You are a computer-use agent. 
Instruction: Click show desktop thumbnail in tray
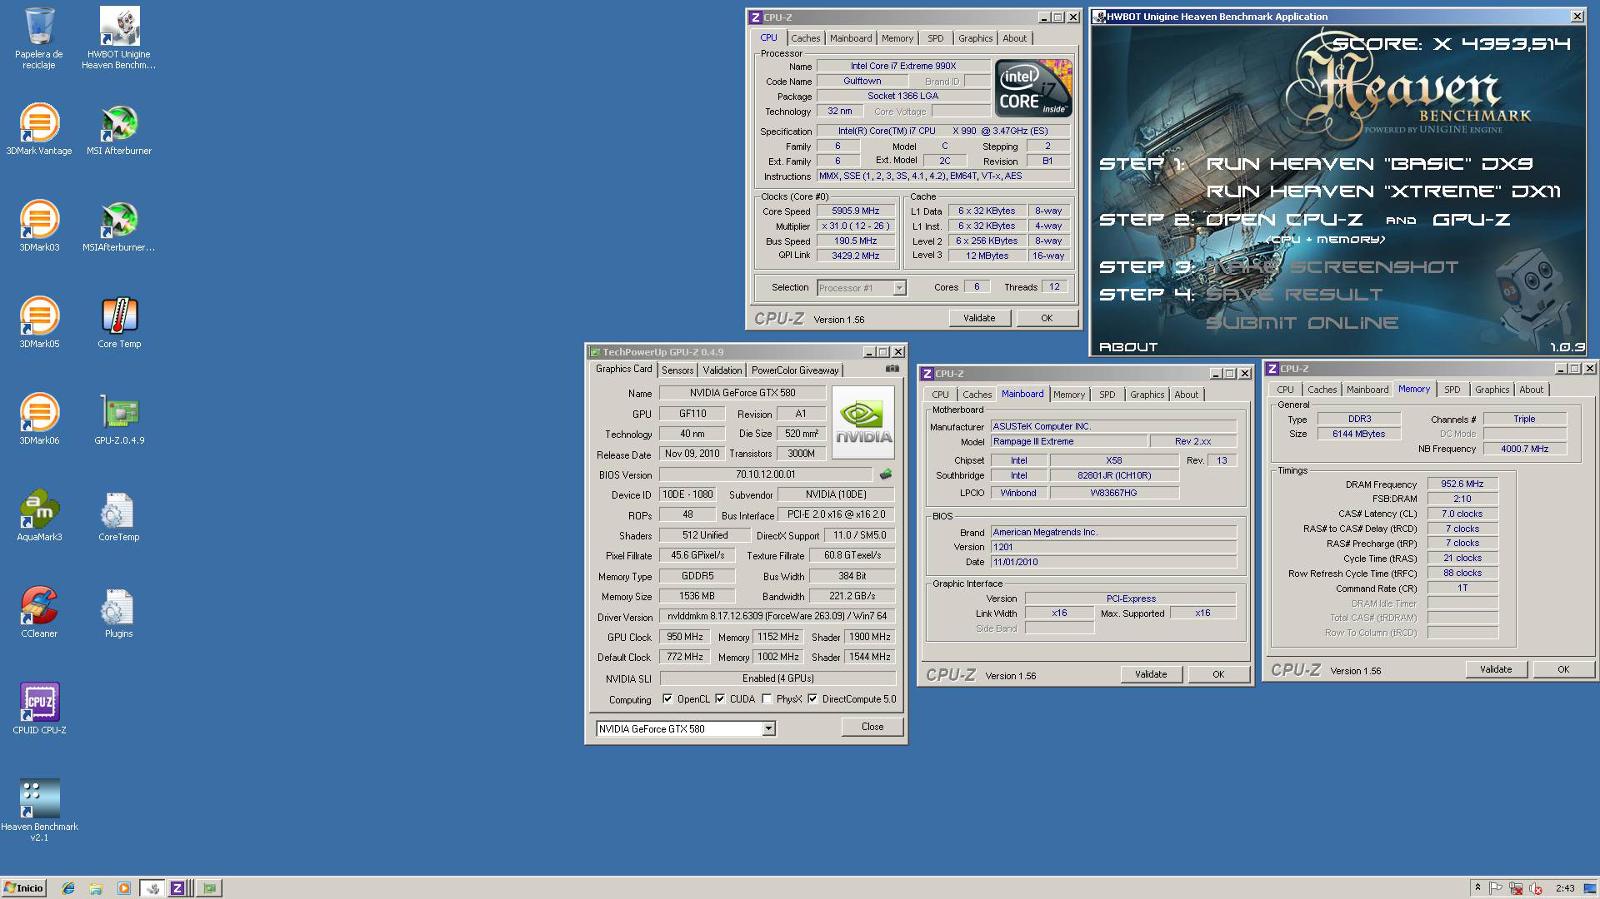(1590, 888)
